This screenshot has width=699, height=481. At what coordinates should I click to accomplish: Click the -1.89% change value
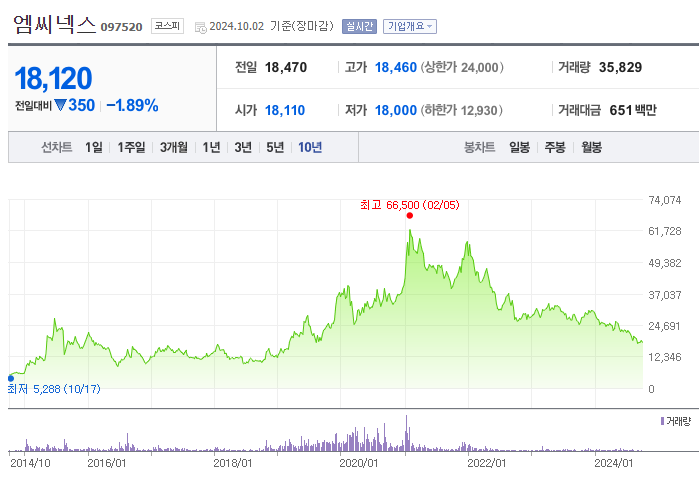pyautogui.click(x=132, y=106)
